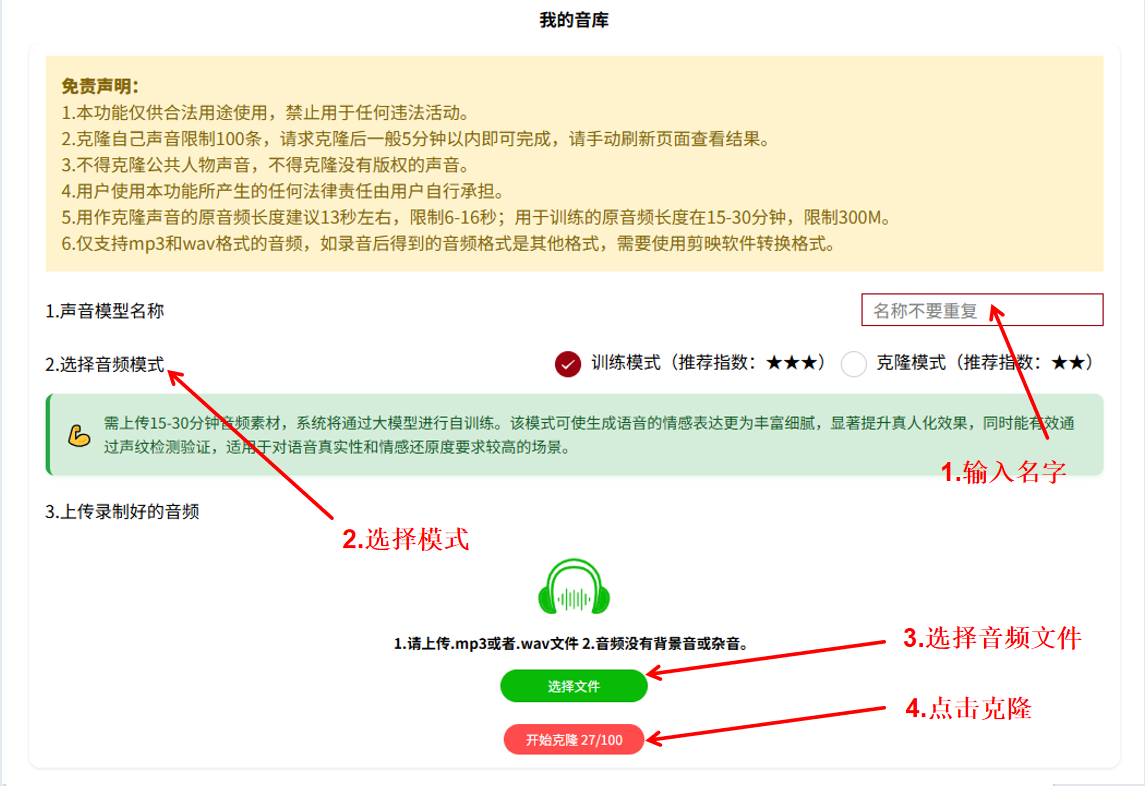Click the green headphone upload icon
The image size is (1145, 786).
pos(574,587)
